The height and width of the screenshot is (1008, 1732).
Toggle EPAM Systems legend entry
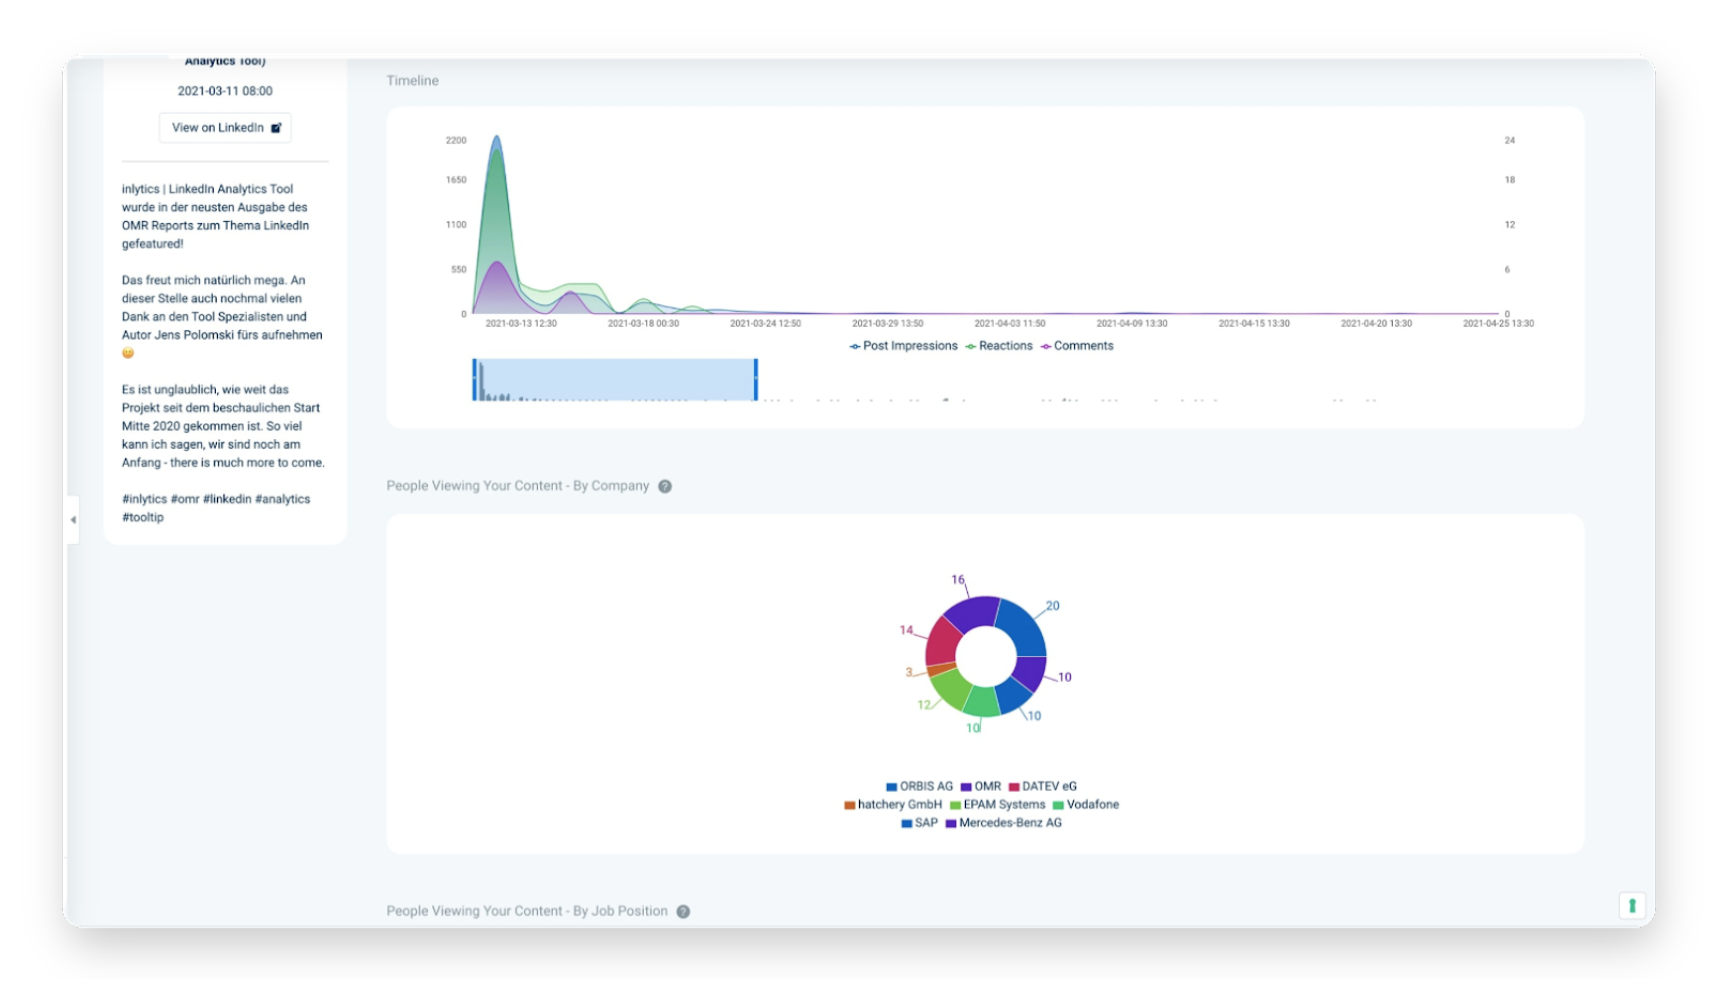(998, 805)
